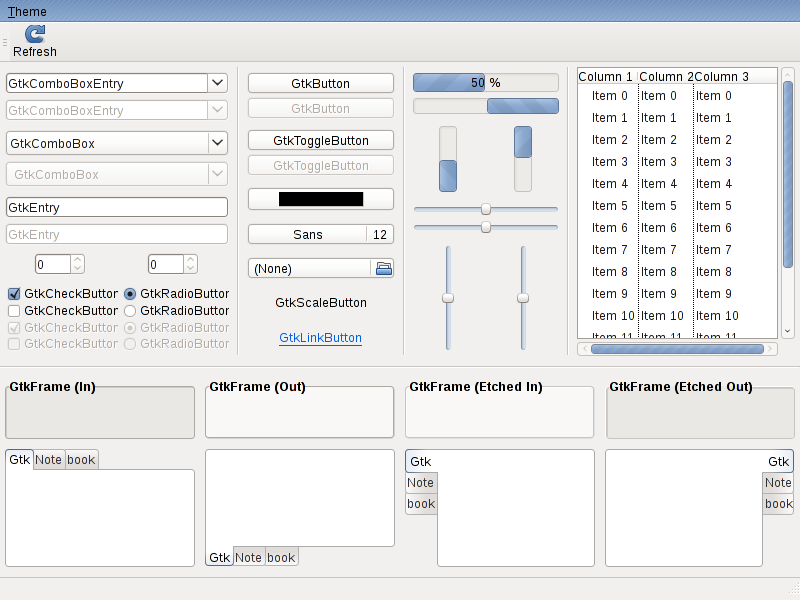Click the tree view scroll up arrow
The height and width of the screenshot is (600, 800).
[x=787, y=74]
